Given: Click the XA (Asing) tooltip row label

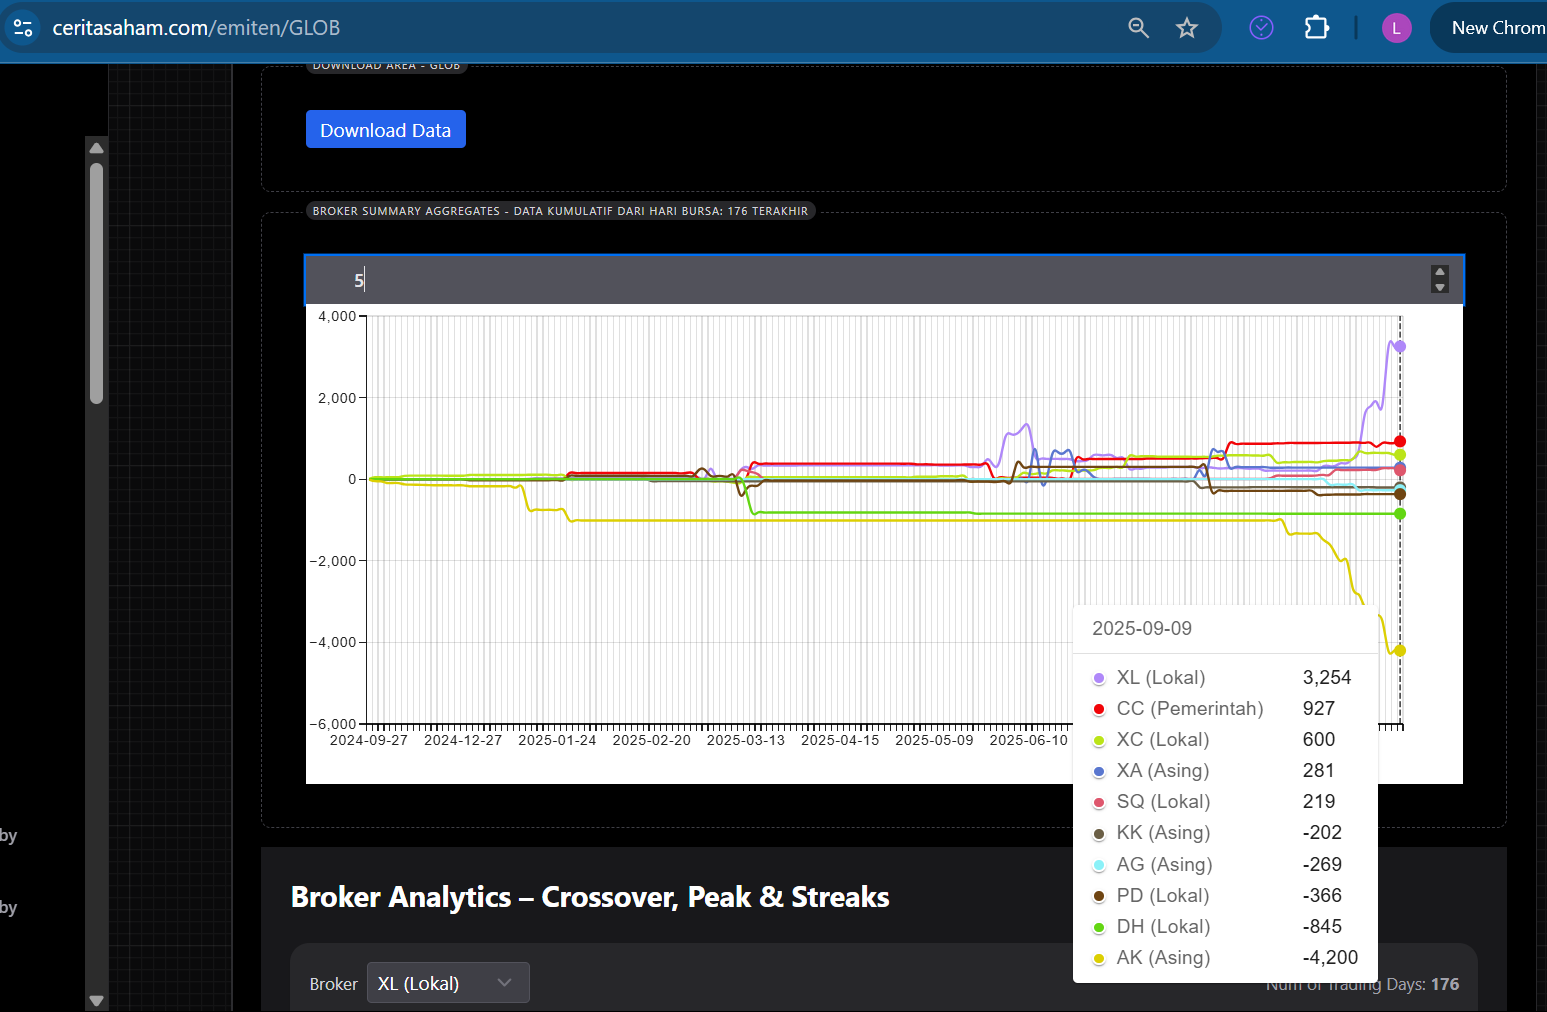Looking at the screenshot, I should tap(1163, 770).
